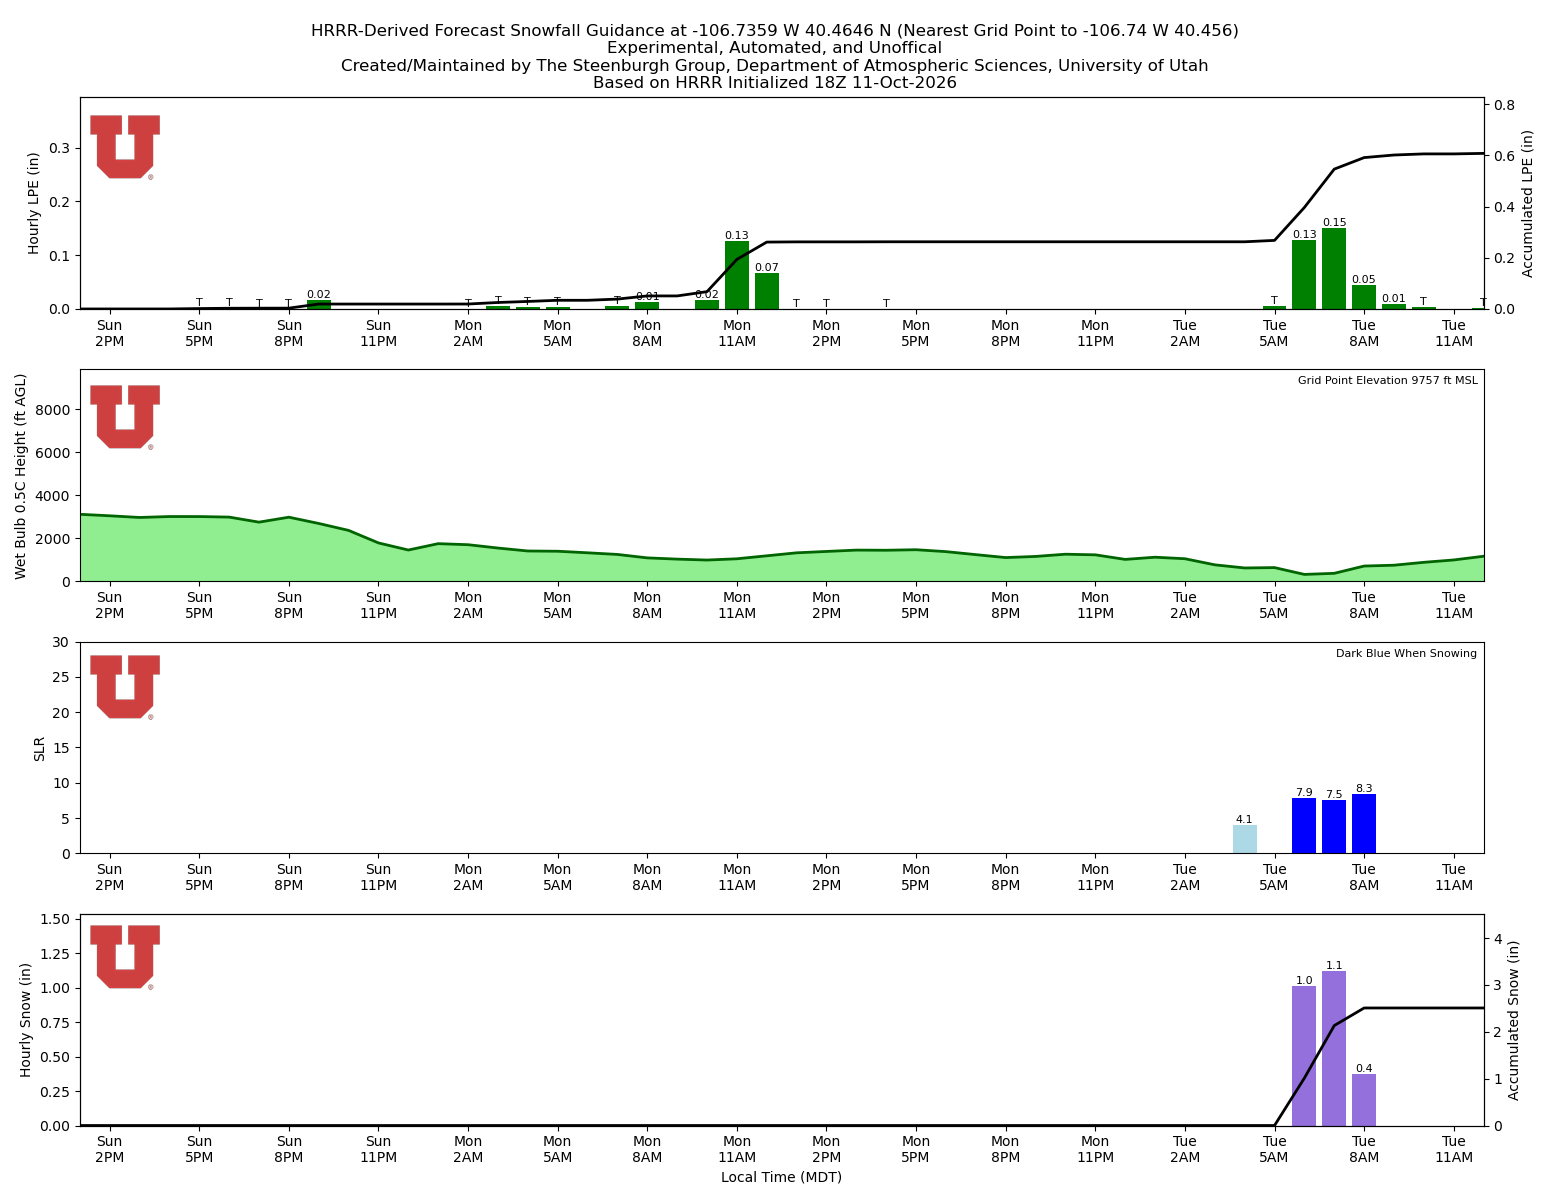The width and height of the screenshot is (1550, 1200).
Task: Click the 'Local Time (MDT)' axis label
Action: (x=781, y=1177)
